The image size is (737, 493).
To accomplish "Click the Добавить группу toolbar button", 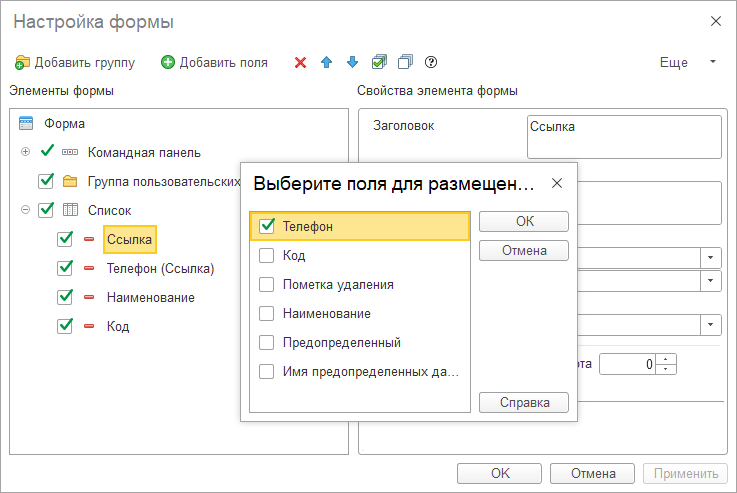I will 76,63.
